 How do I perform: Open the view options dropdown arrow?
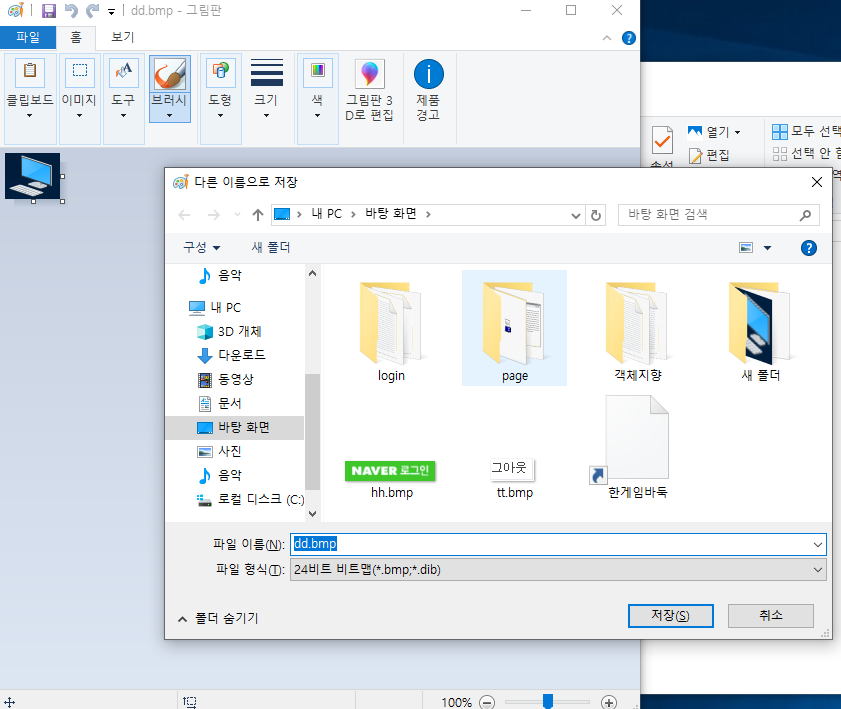click(768, 248)
